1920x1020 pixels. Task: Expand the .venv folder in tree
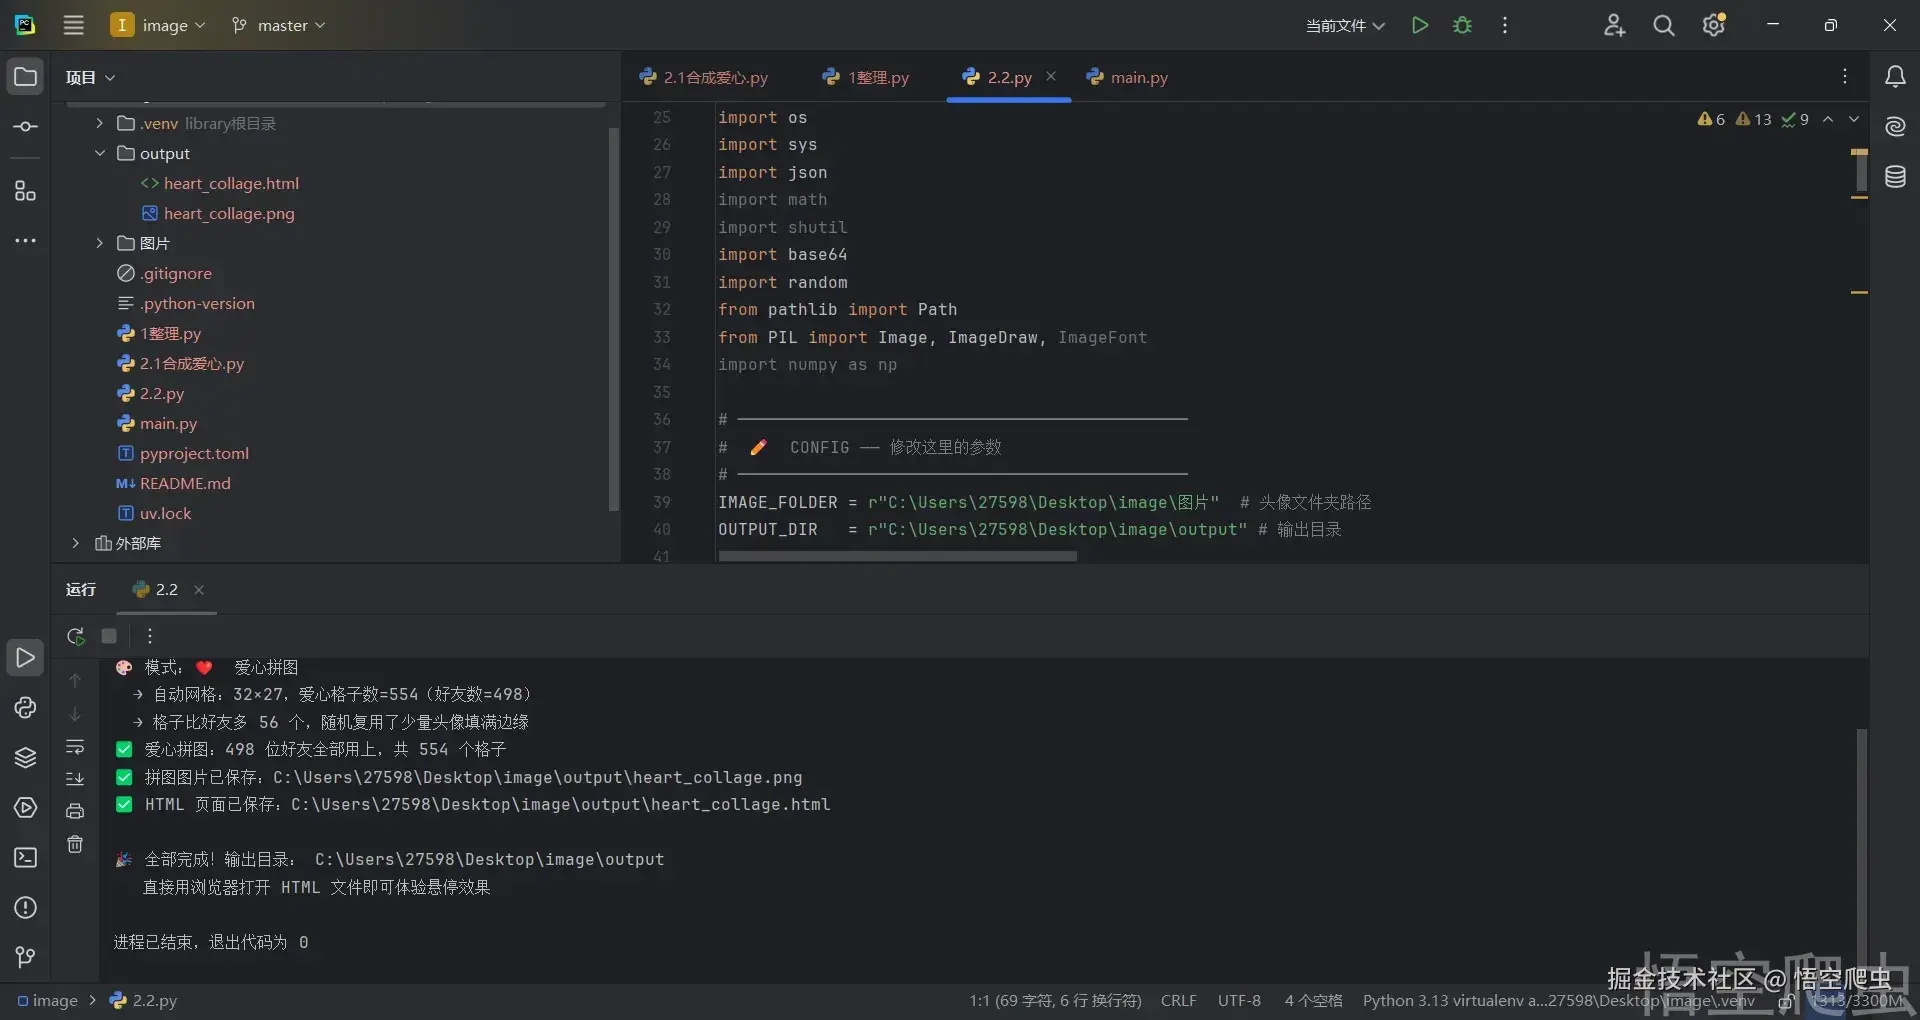99,123
